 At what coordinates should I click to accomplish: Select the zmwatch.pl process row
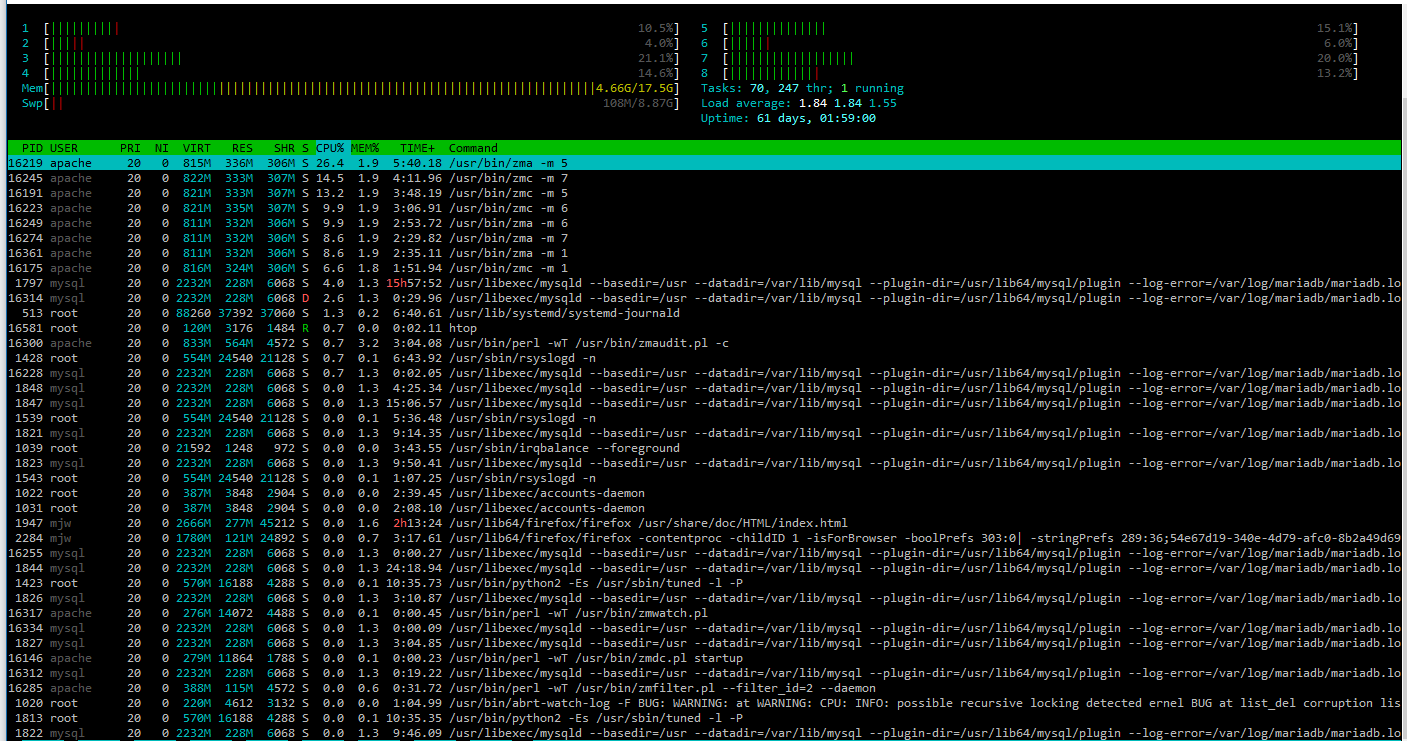coord(703,613)
